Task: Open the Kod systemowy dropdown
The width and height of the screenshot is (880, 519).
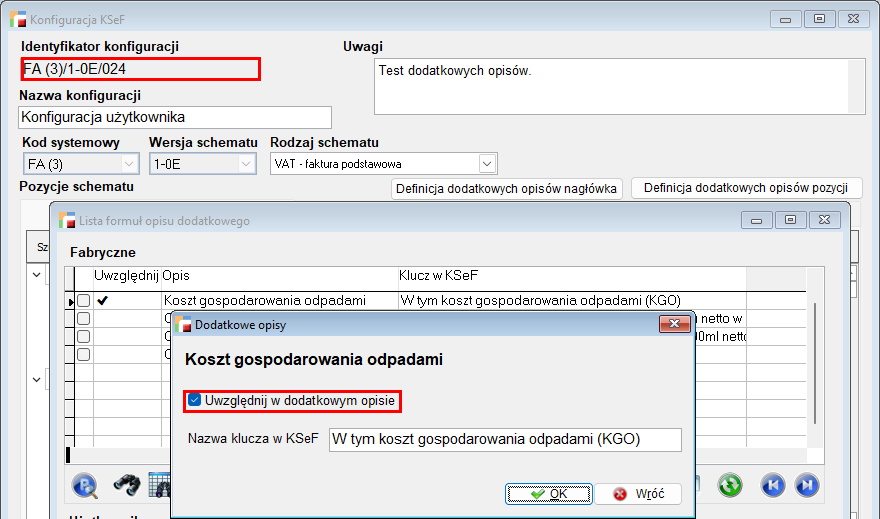Action: click(x=129, y=163)
